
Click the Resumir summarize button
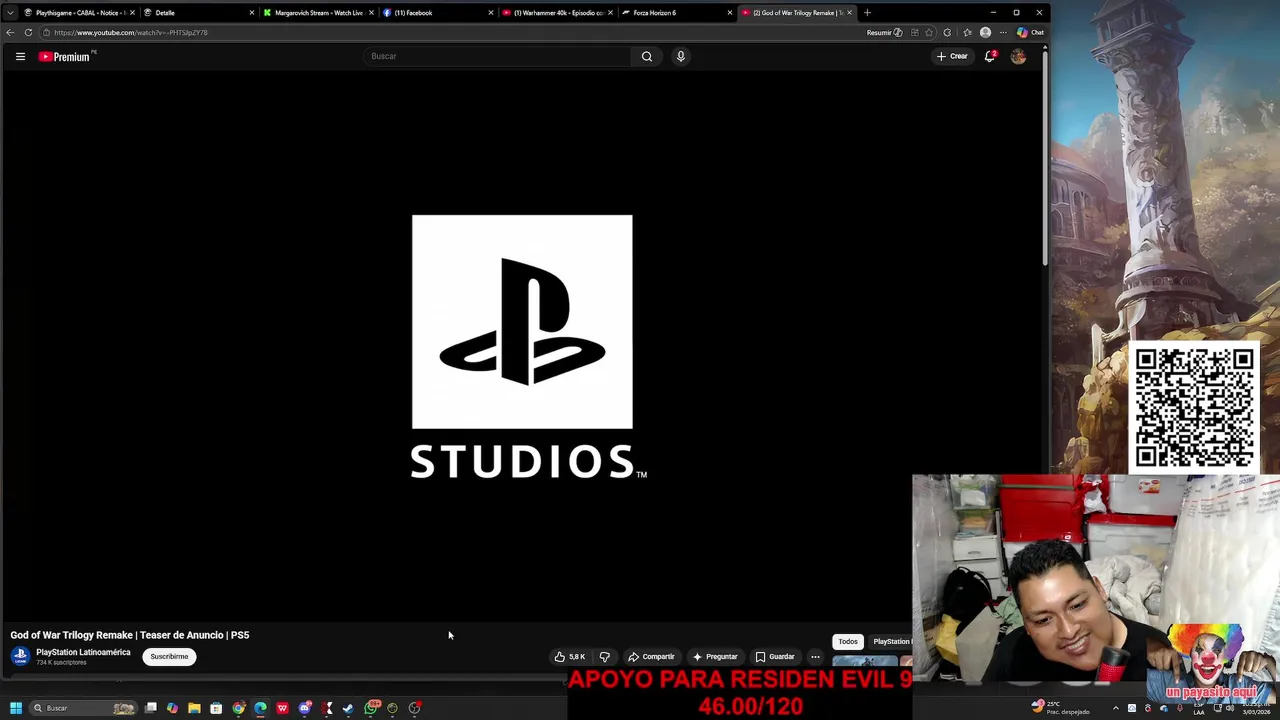(884, 32)
